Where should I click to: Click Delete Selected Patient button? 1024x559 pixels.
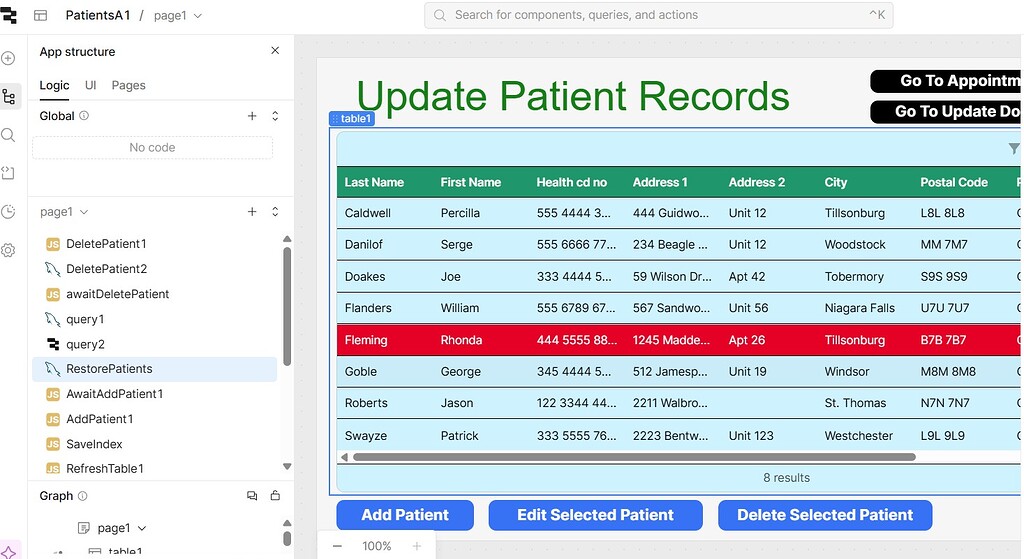point(825,515)
